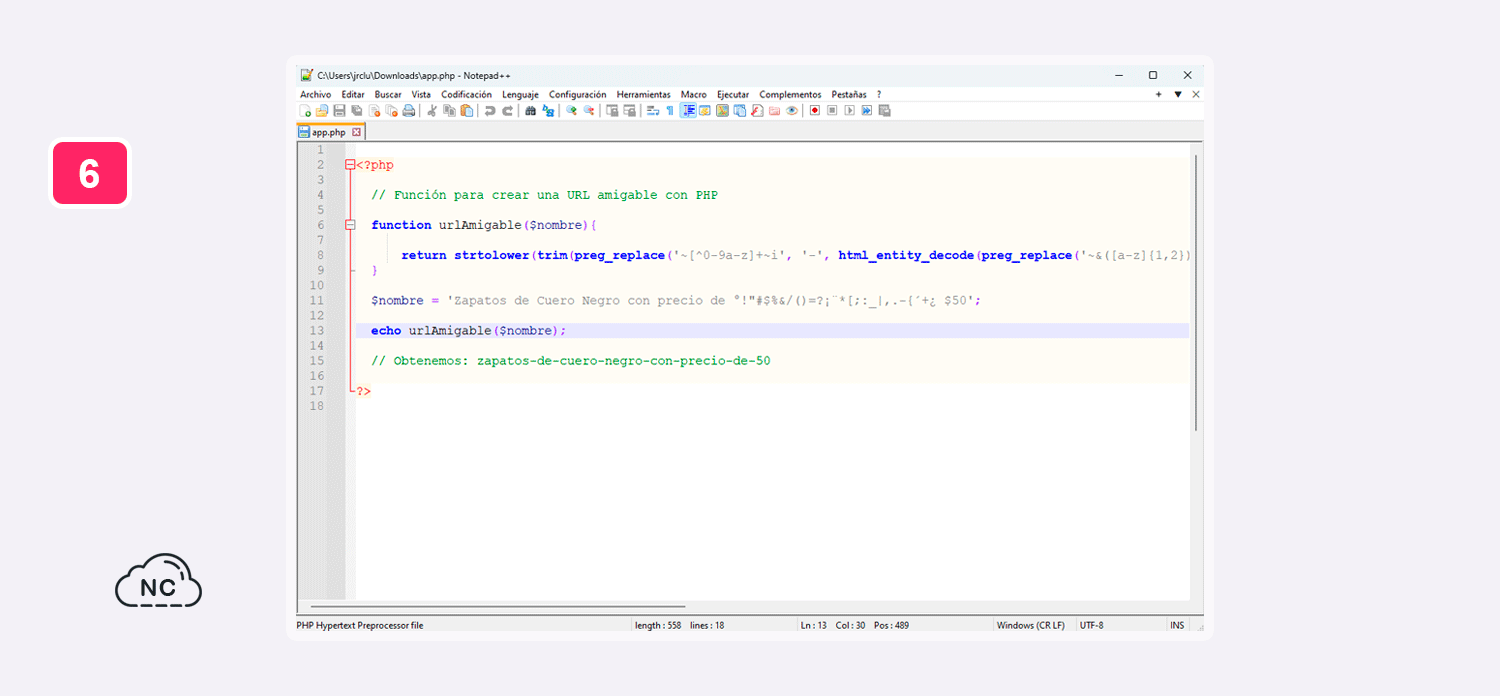Undo the last action via toolbar
The image size is (1500, 696).
[x=490, y=111]
